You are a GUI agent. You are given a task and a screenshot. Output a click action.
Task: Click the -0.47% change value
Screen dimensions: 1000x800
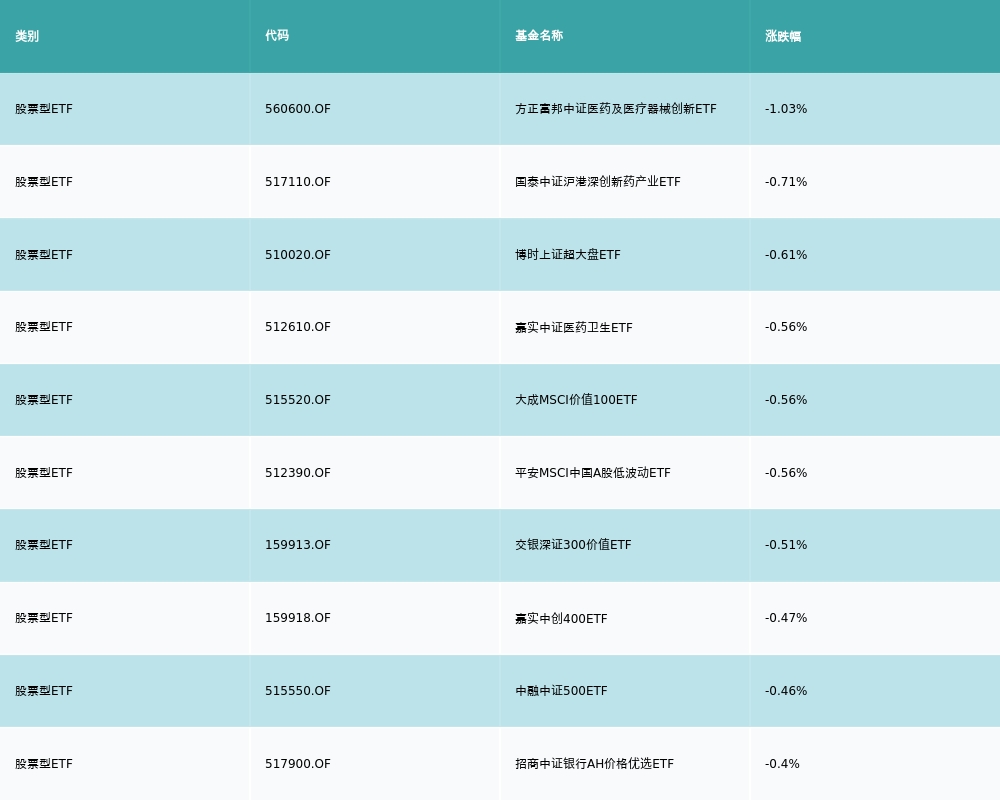point(786,618)
